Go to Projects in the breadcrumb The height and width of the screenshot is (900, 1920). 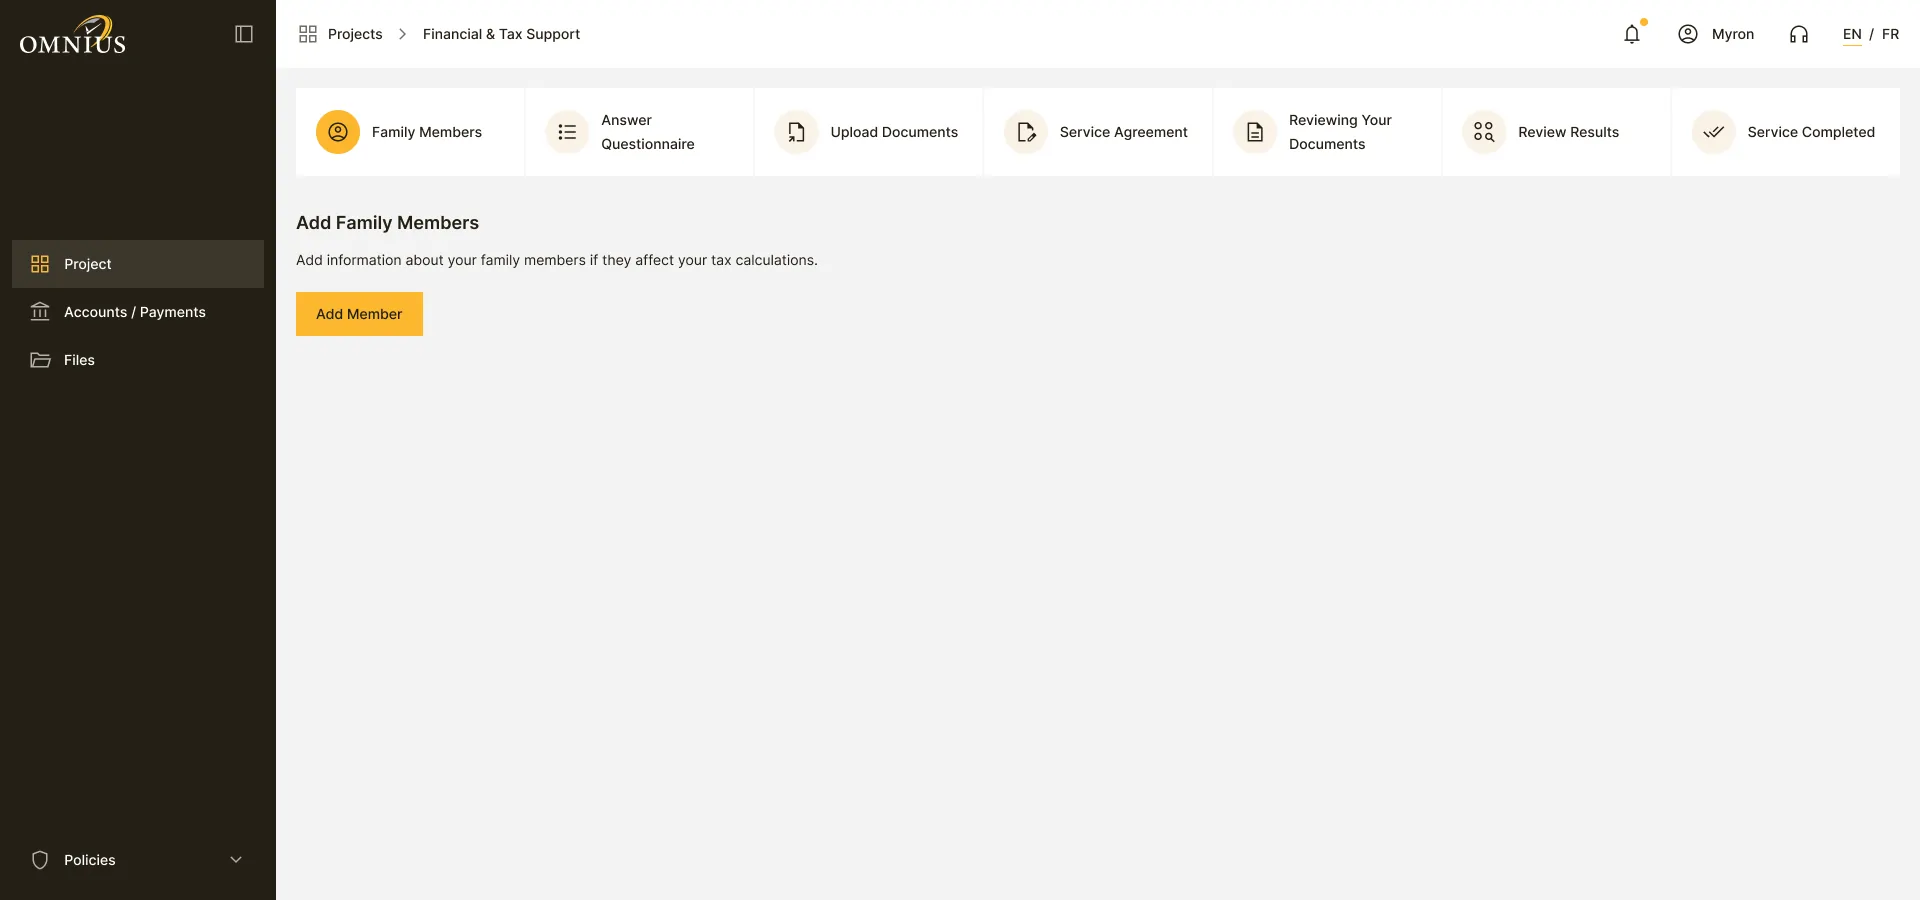[355, 34]
